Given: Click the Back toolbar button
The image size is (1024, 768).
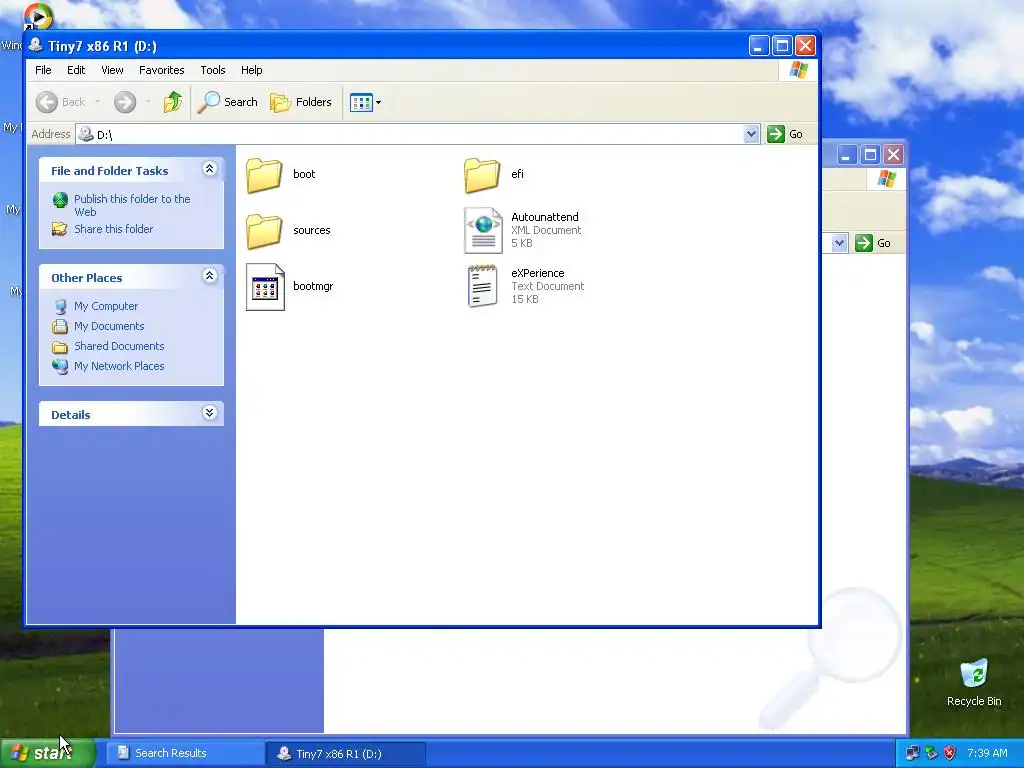Looking at the screenshot, I should point(61,102).
